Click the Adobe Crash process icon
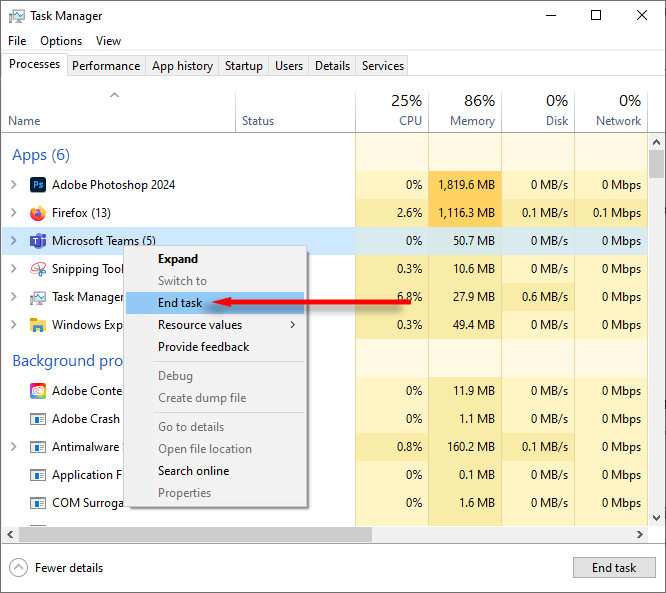The width and height of the screenshot is (666, 593). (x=38, y=419)
